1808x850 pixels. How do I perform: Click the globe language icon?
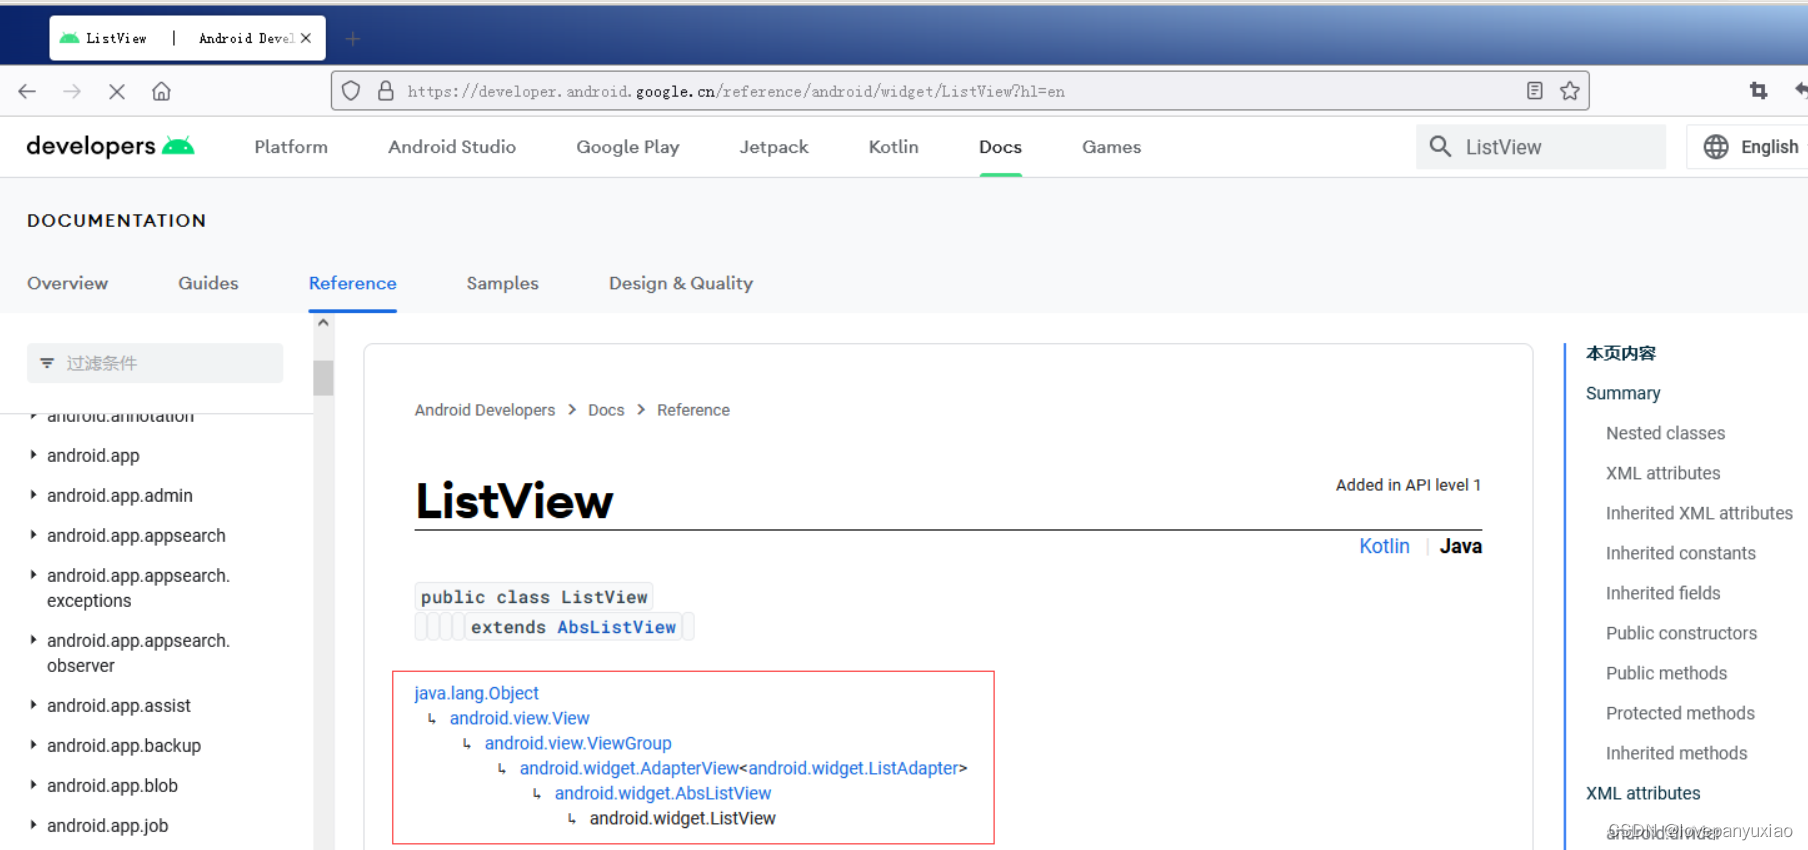click(1716, 147)
